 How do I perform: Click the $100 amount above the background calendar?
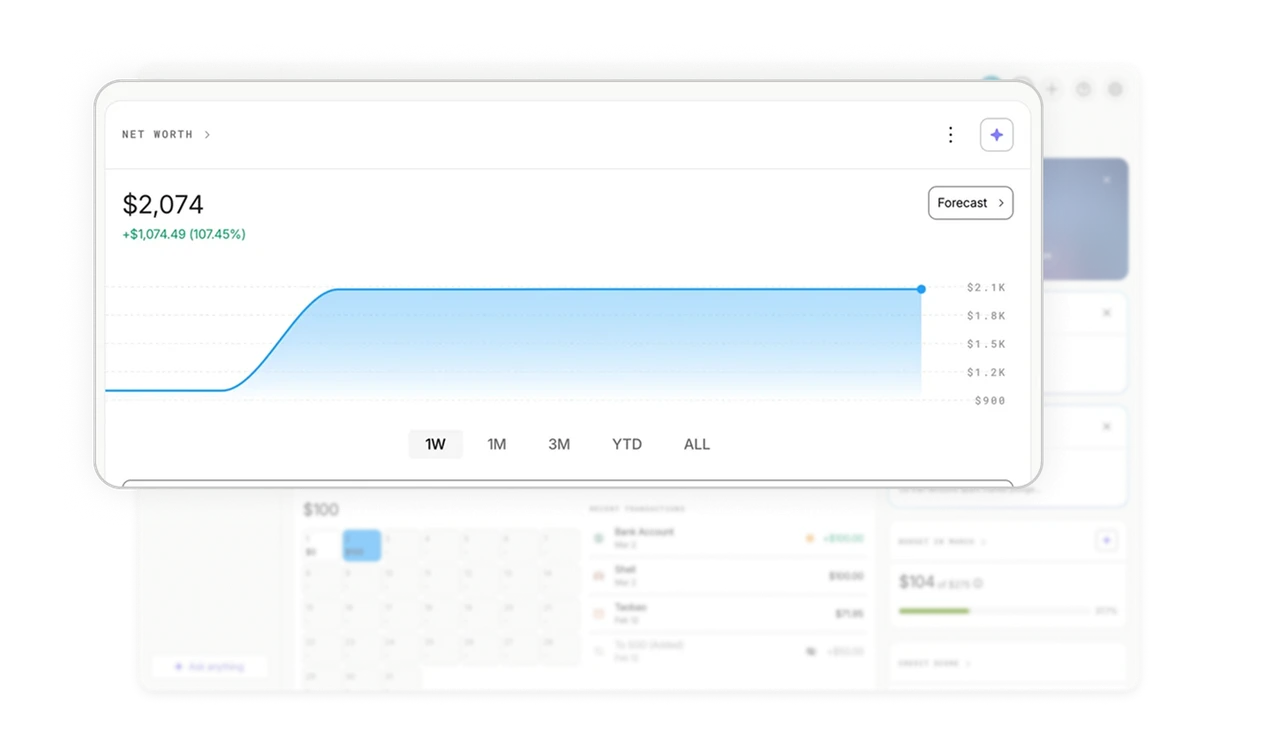321,510
